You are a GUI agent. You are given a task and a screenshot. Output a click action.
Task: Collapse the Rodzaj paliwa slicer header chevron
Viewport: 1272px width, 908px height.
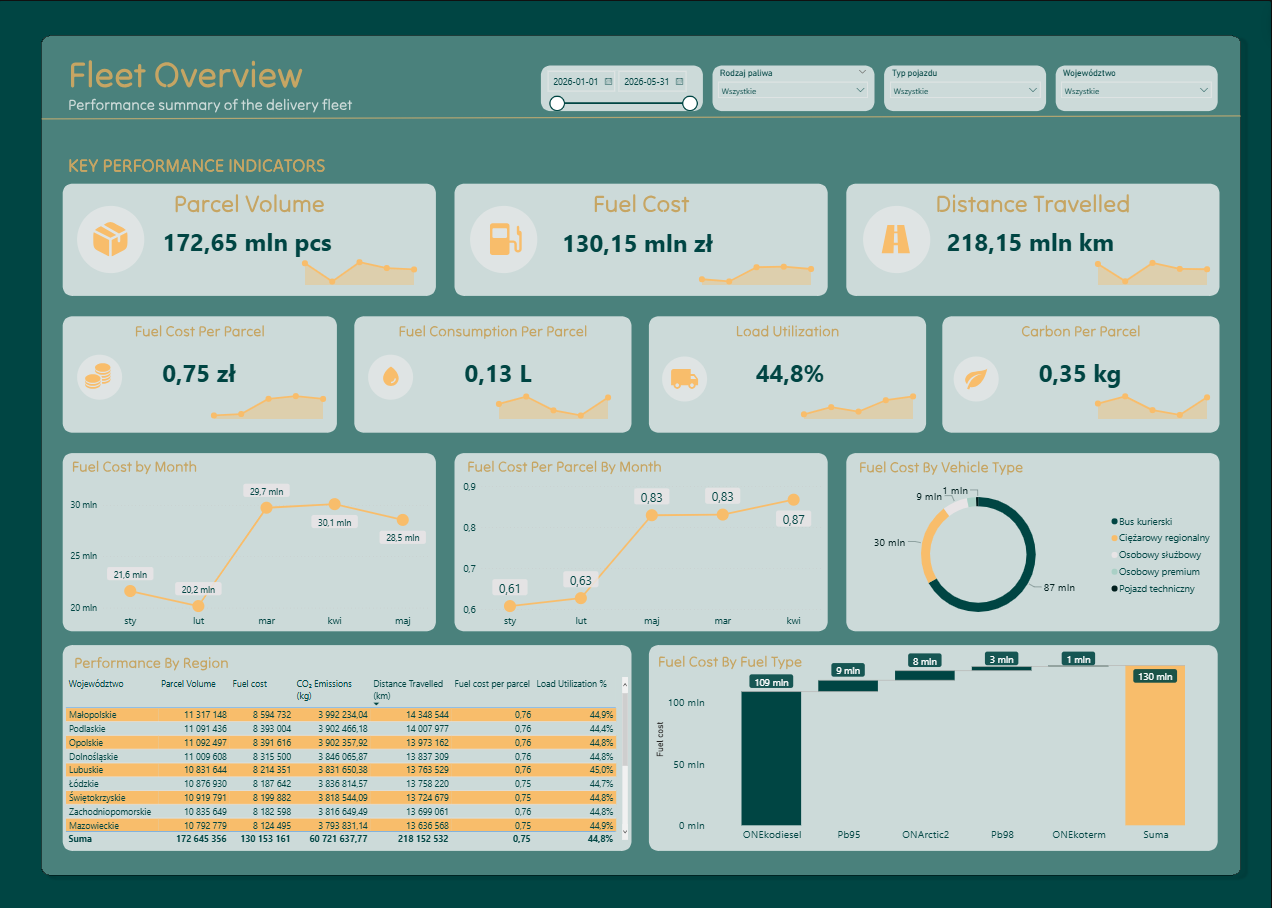tap(862, 72)
